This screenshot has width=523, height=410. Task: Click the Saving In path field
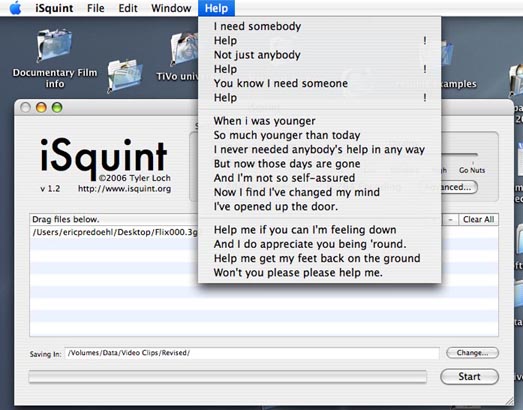pos(252,353)
